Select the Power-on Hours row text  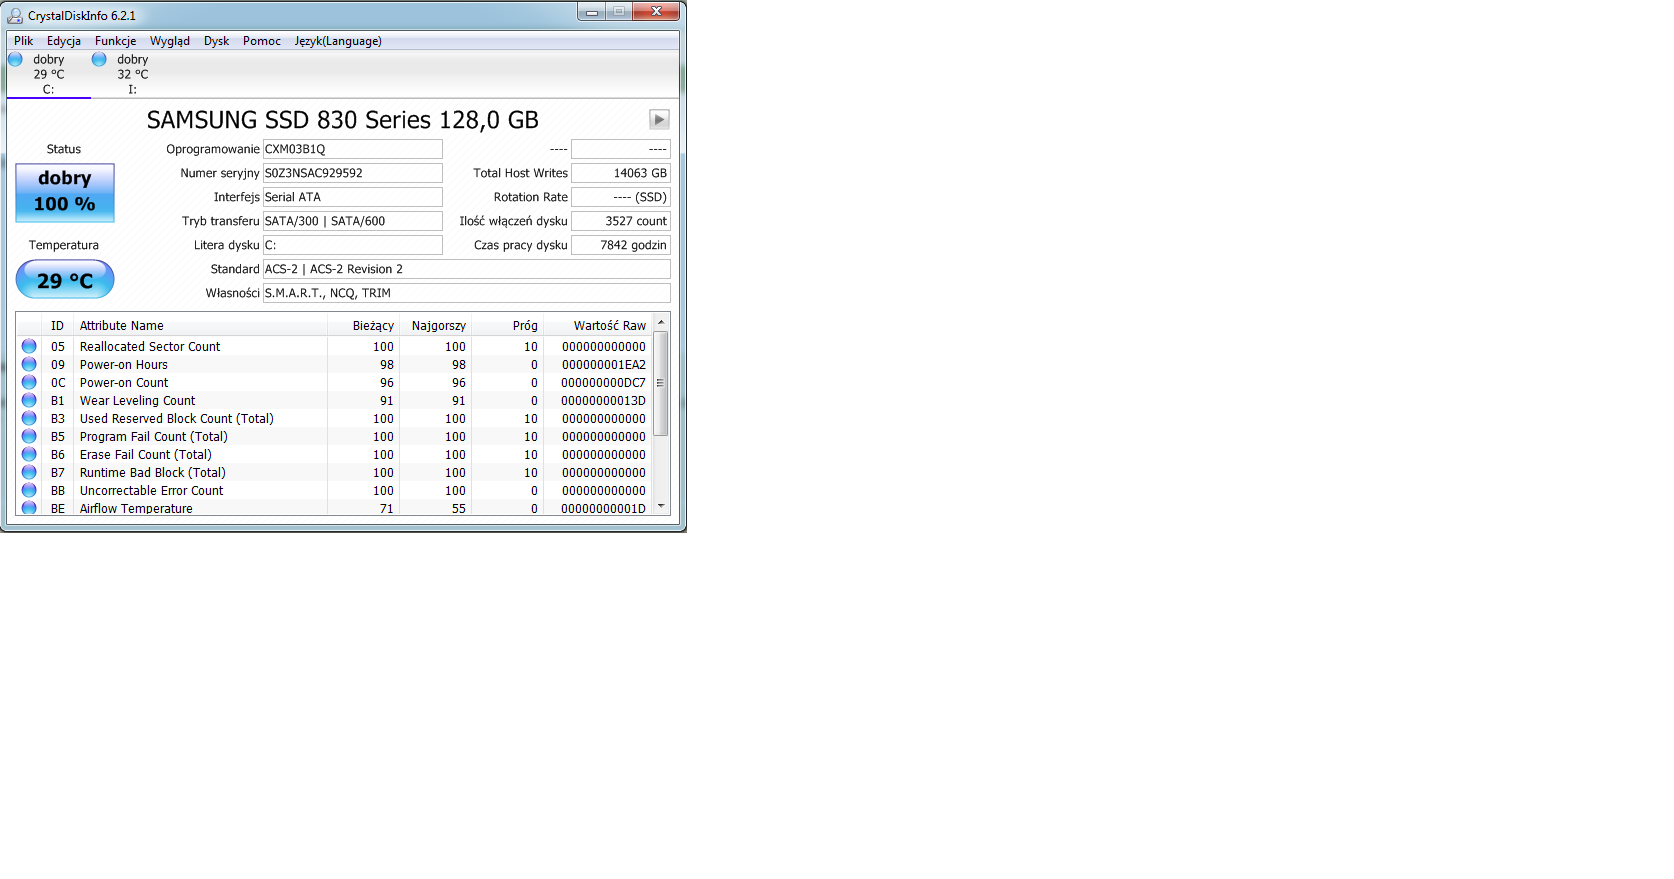(124, 365)
